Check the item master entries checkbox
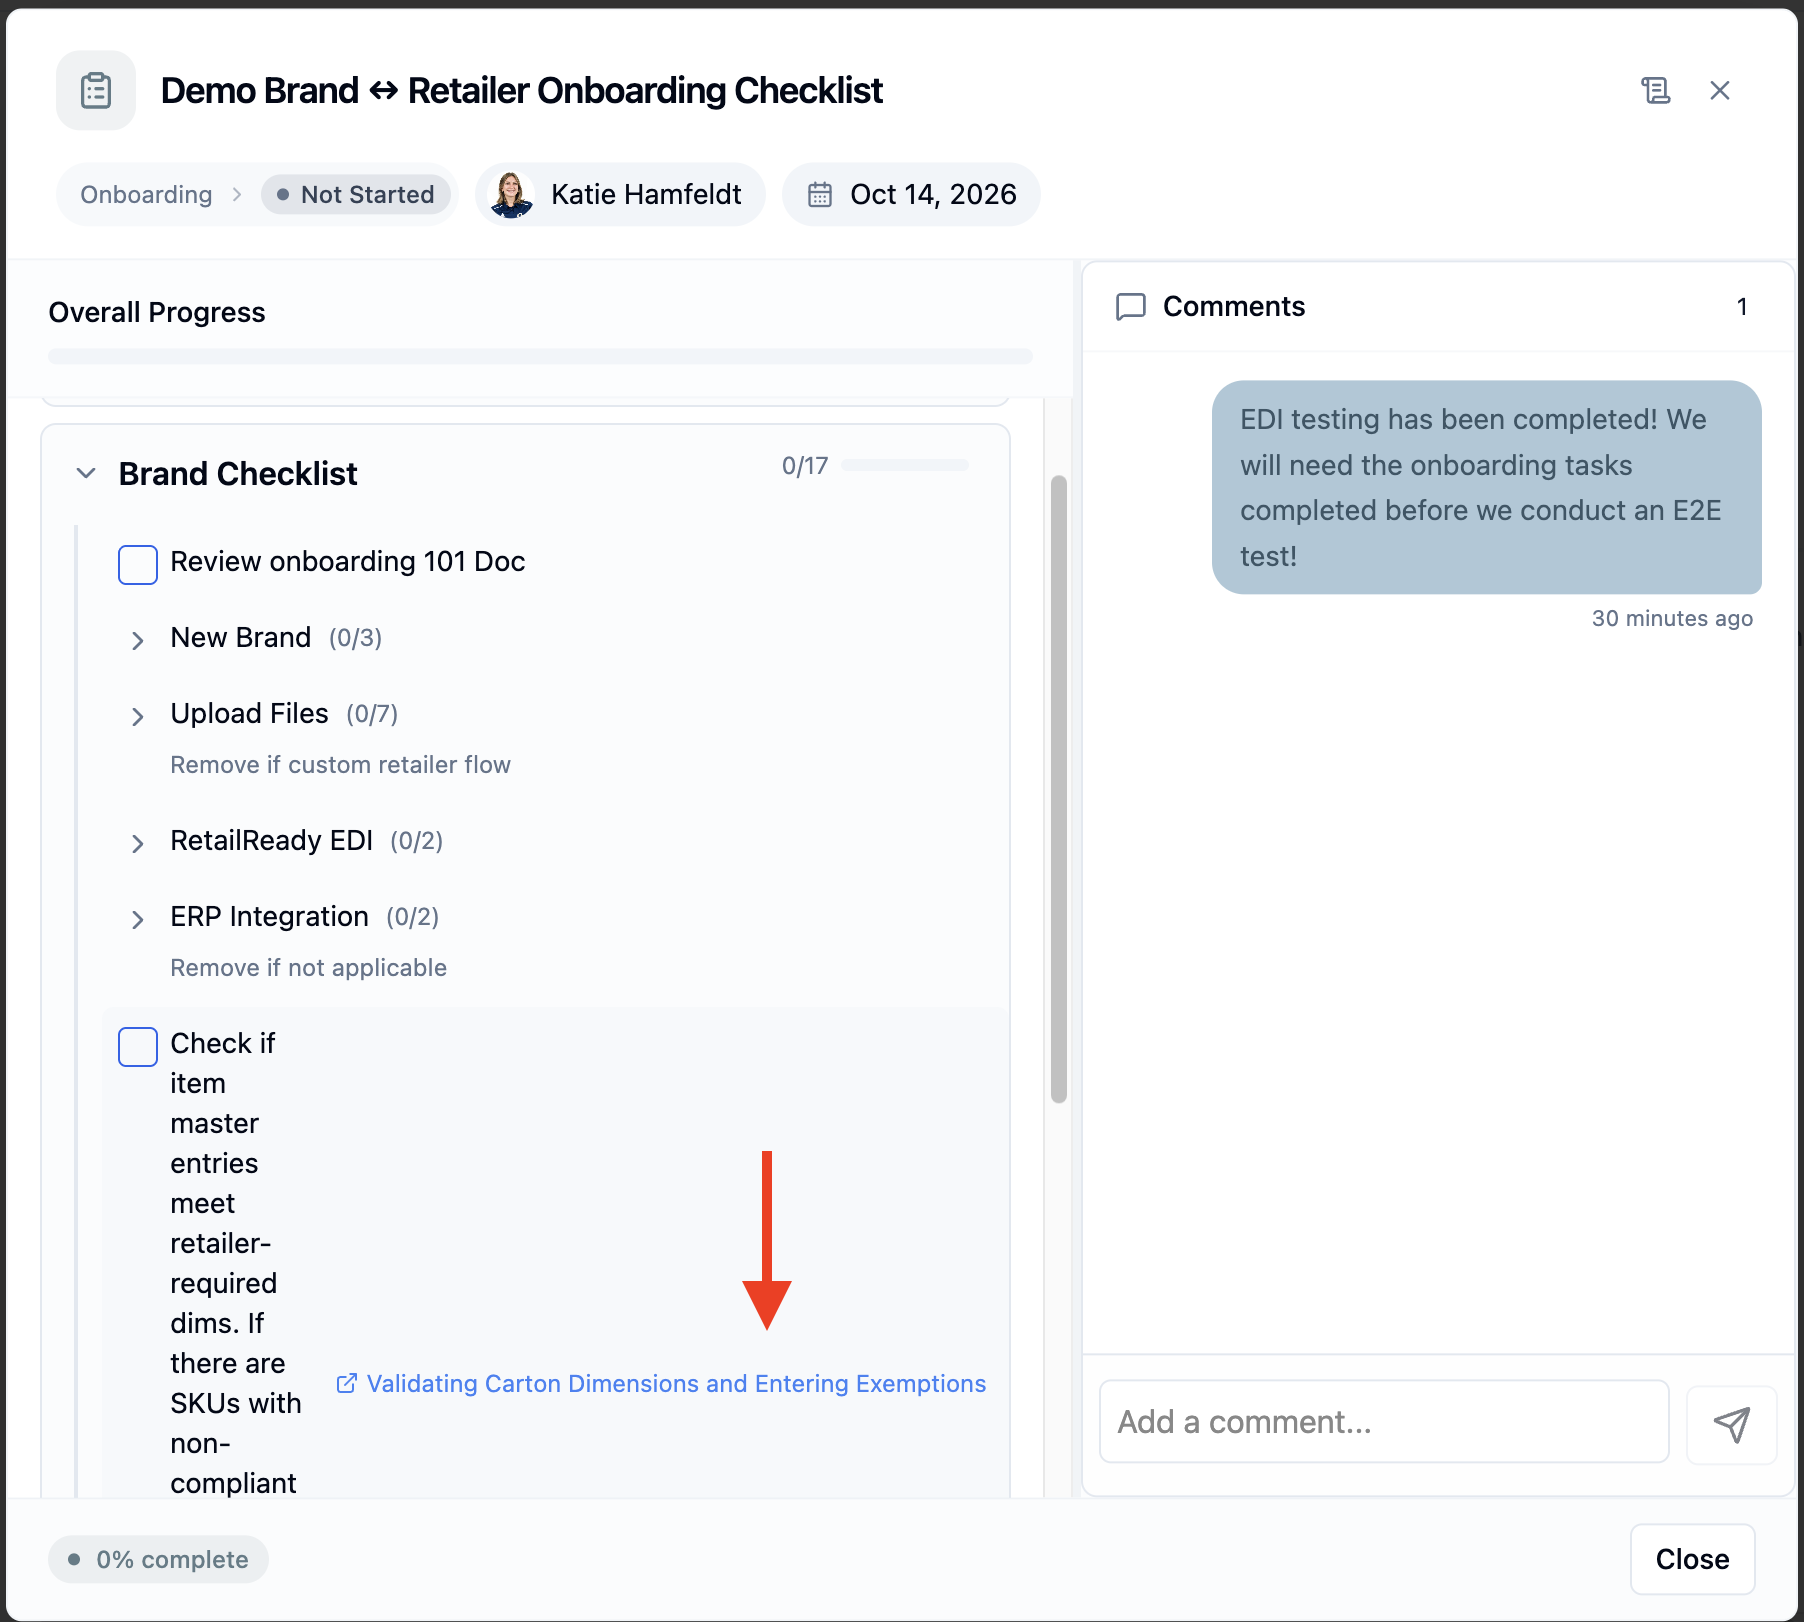Image resolution: width=1804 pixels, height=1622 pixels. [138, 1047]
